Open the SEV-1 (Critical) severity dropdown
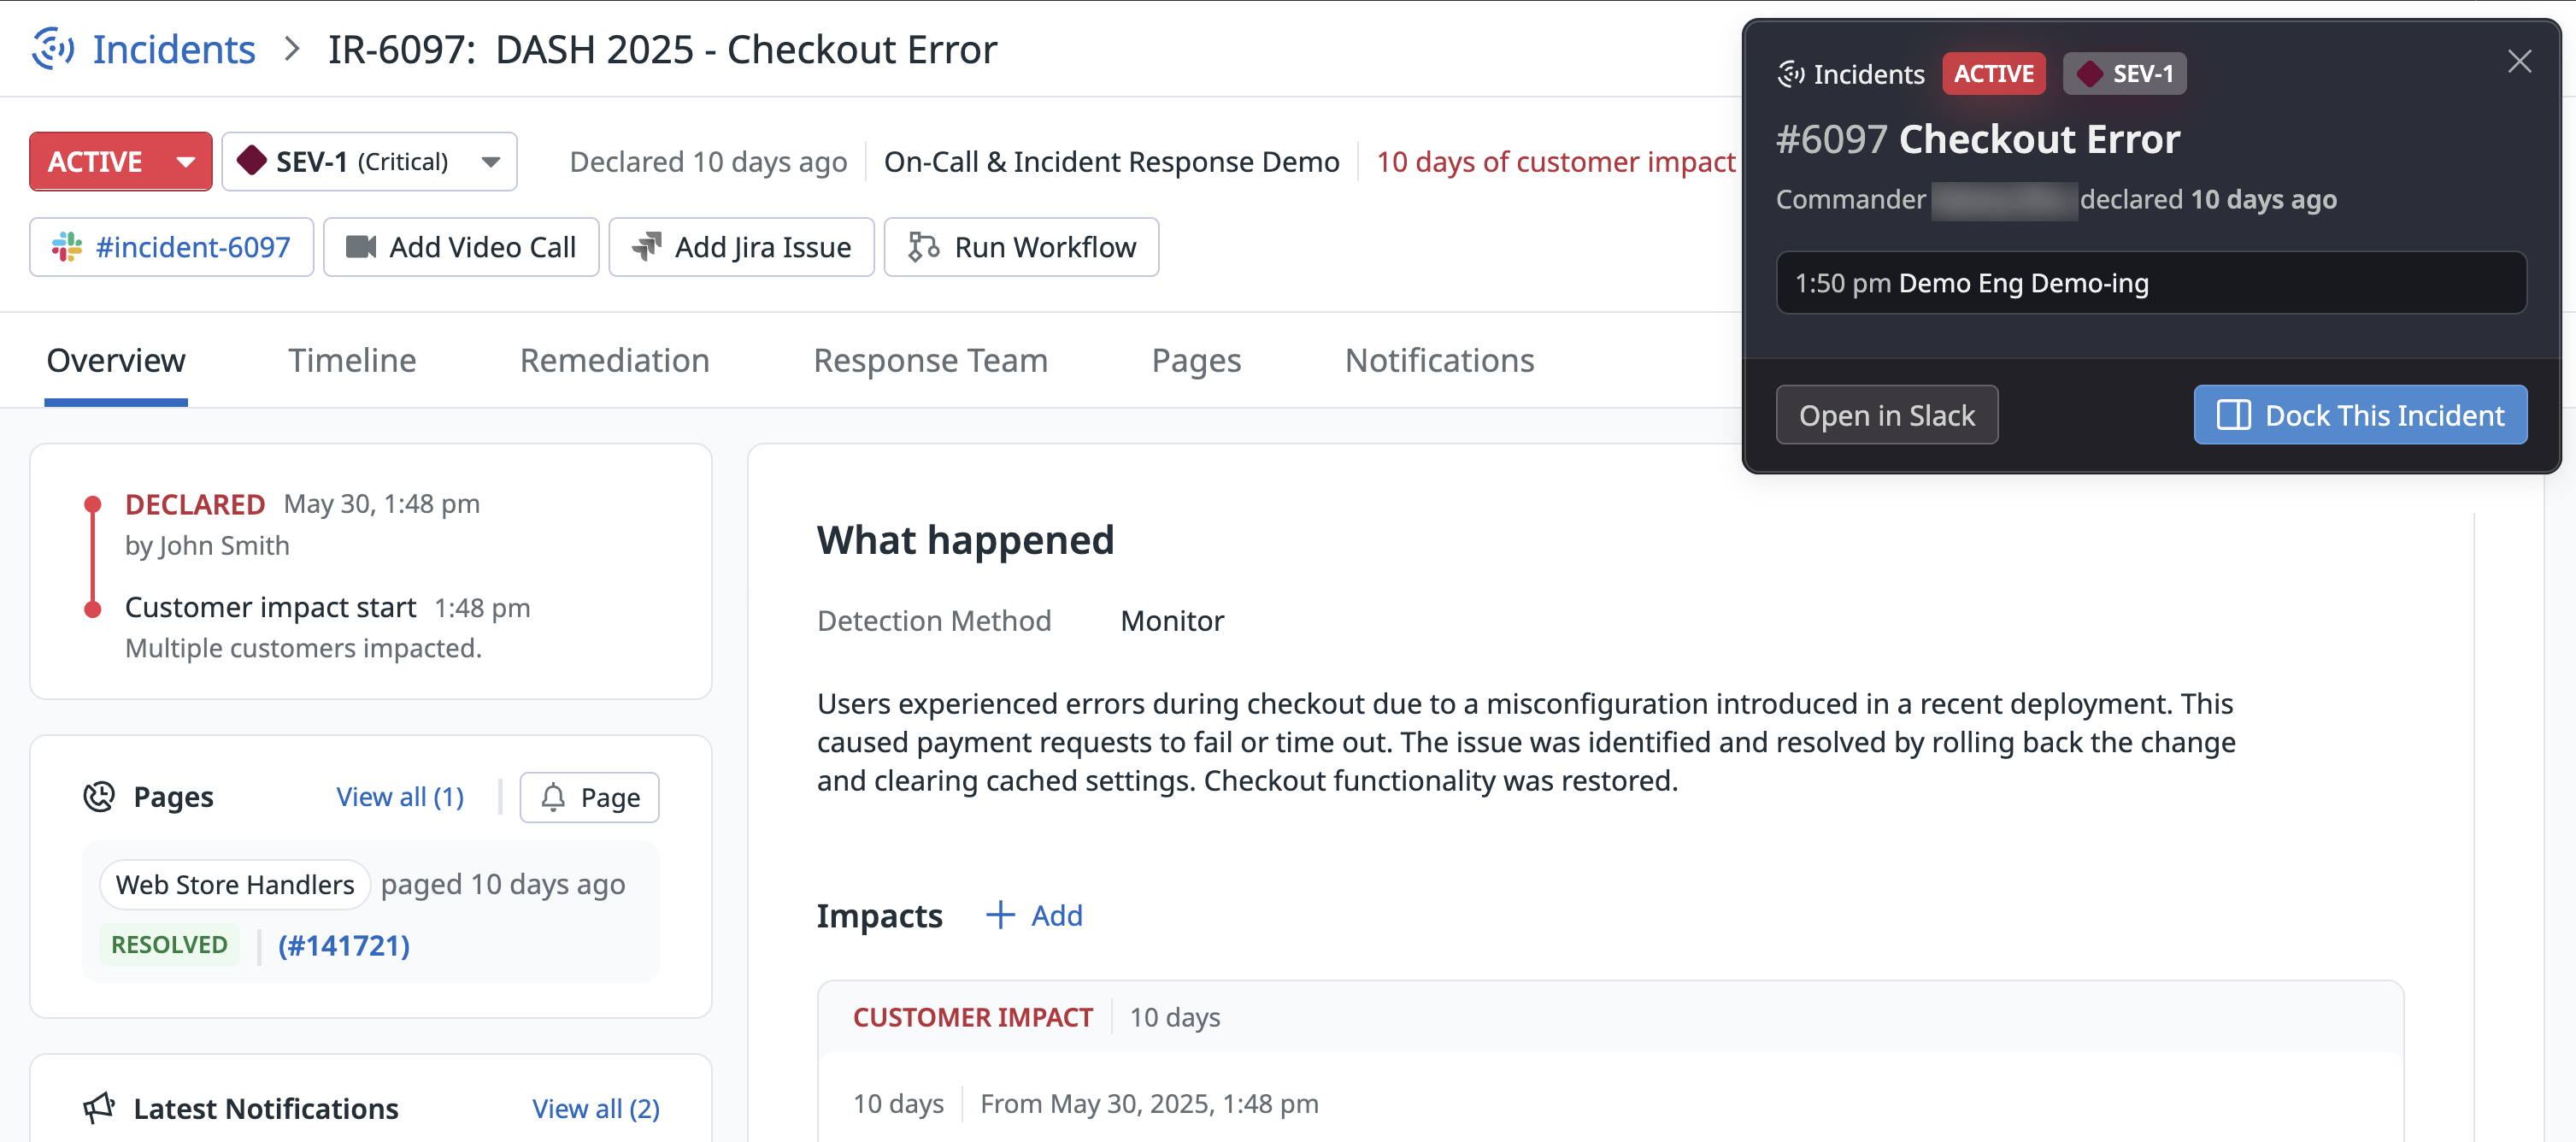Image resolution: width=2576 pixels, height=1142 pixels. pos(369,161)
